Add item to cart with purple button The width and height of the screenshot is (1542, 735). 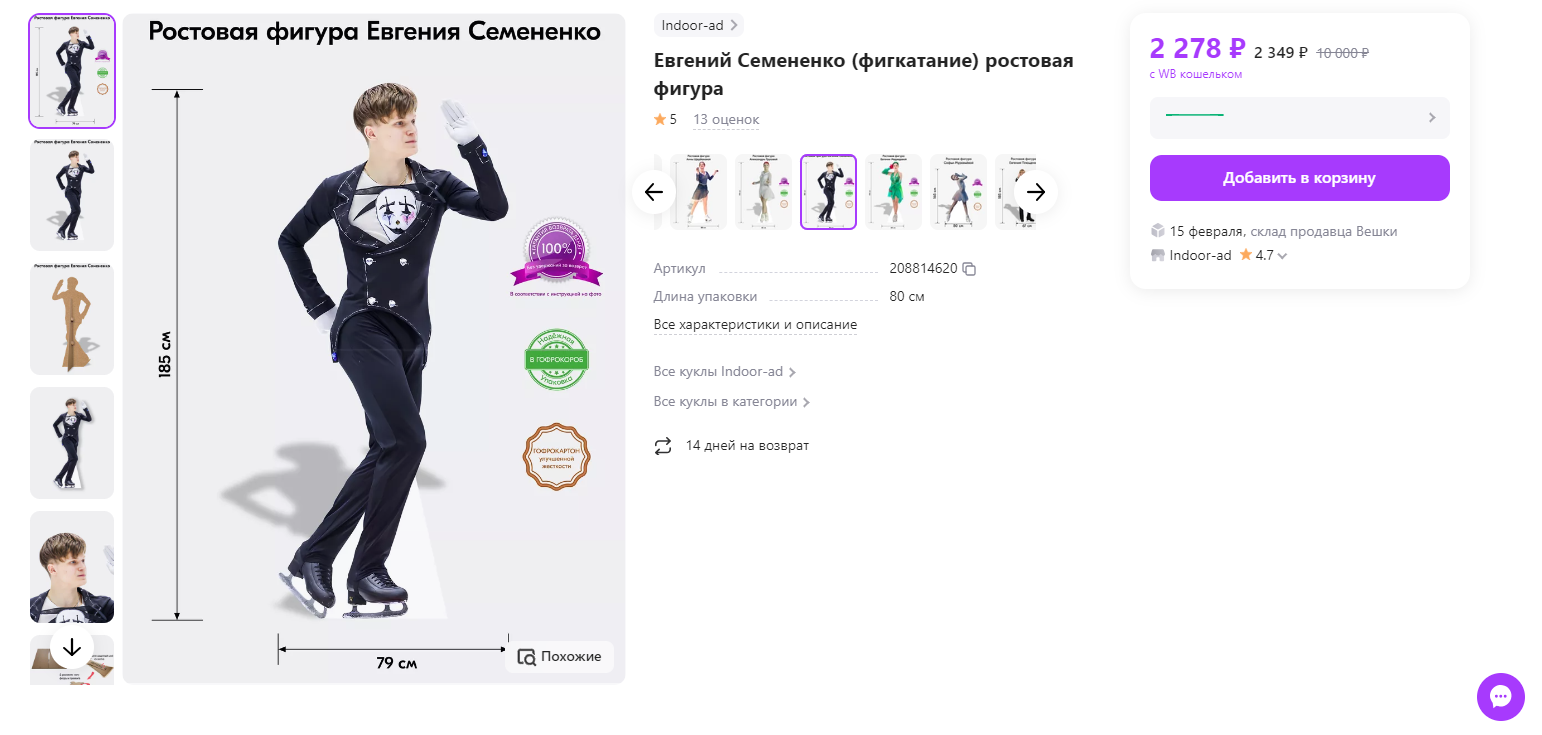(x=1299, y=178)
